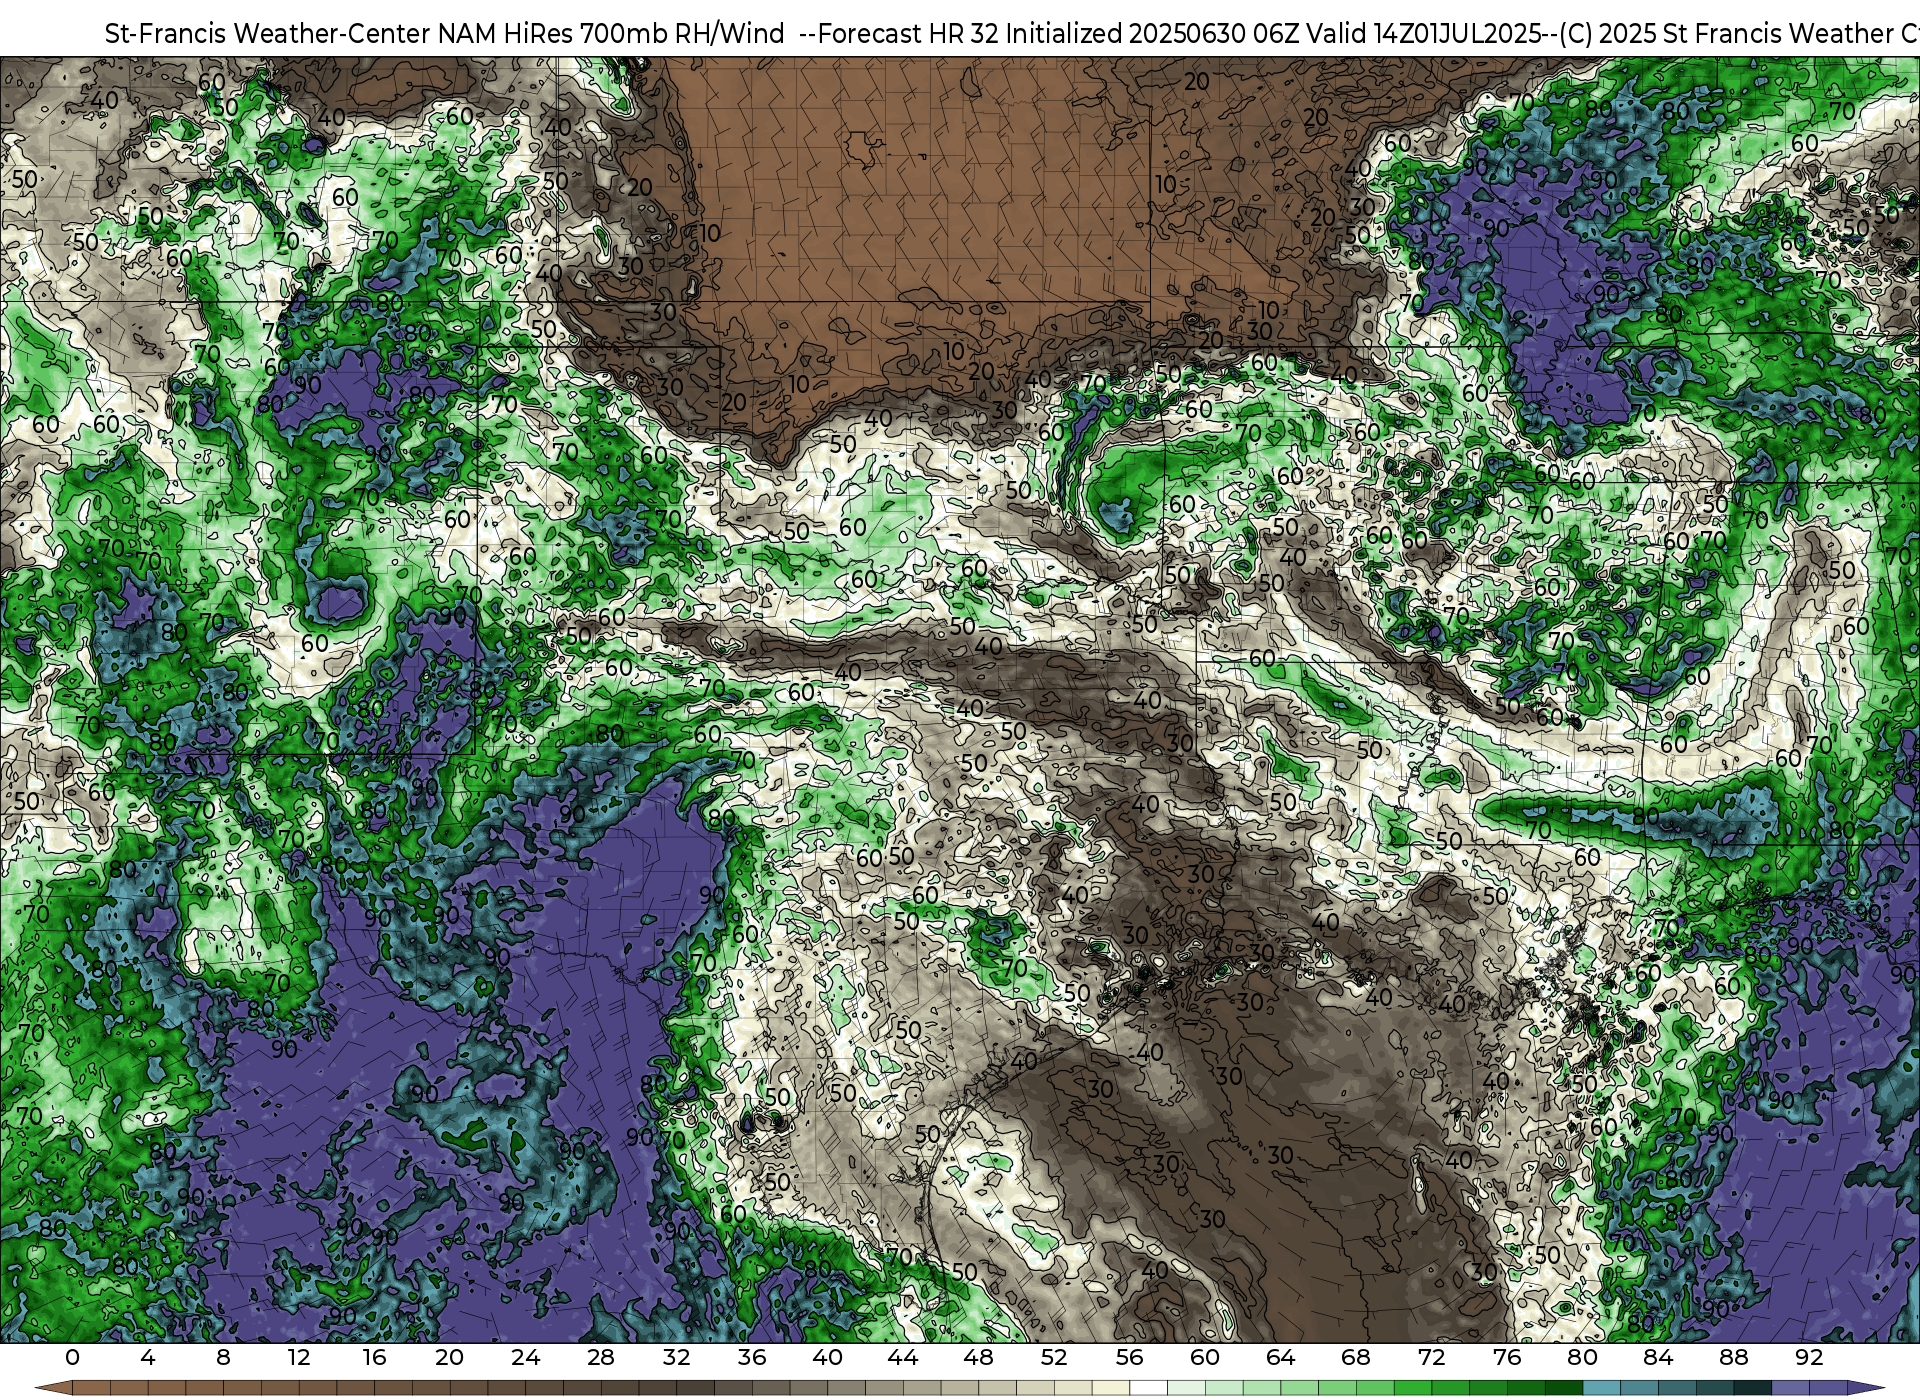Screen dimensions: 1920x1400
Task: Click the colorbar label '24'
Action: pos(525,1357)
